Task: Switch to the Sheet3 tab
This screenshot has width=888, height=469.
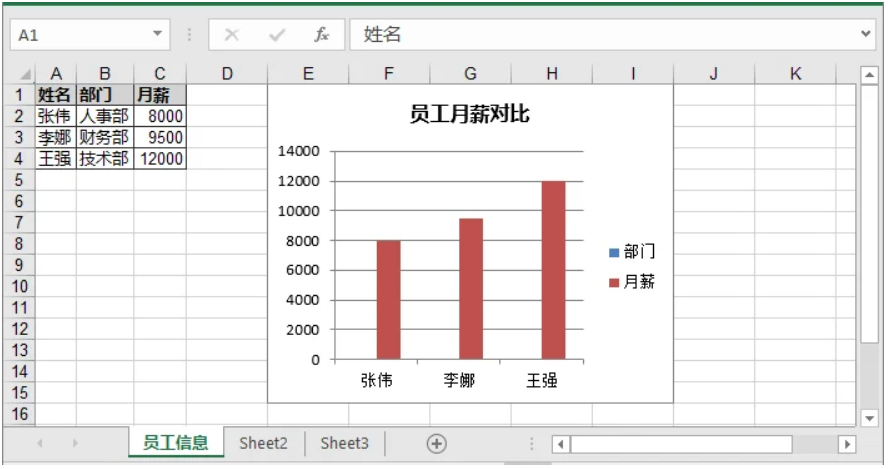Action: [x=344, y=444]
